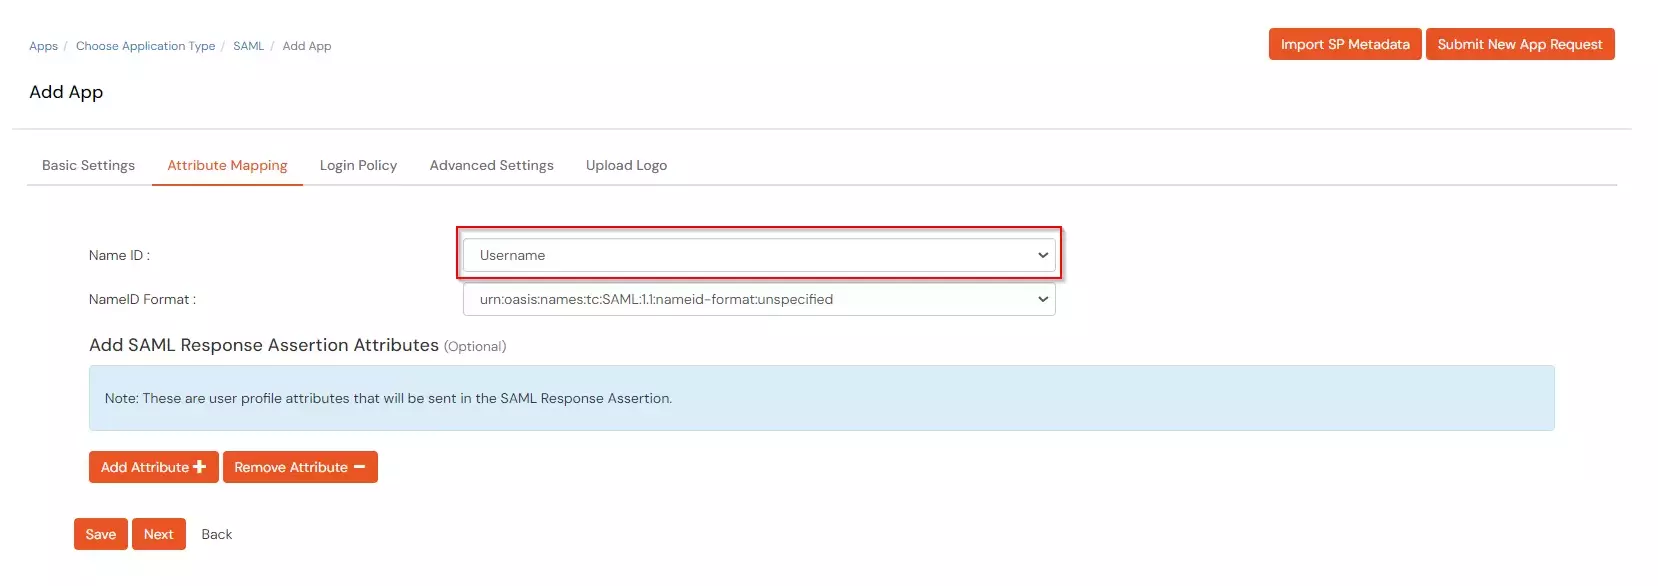
Task: Click the 'Name ID :' label
Action: pos(119,255)
